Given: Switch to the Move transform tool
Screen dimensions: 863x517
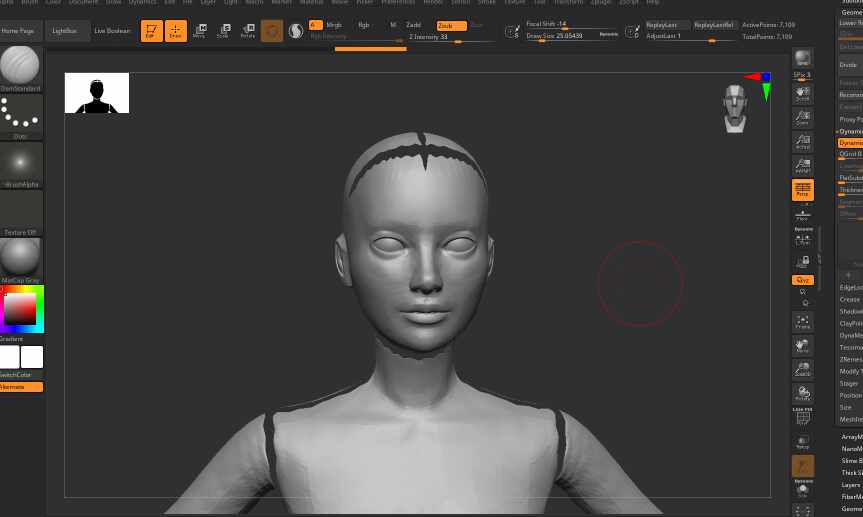Looking at the screenshot, I should coord(199,31).
